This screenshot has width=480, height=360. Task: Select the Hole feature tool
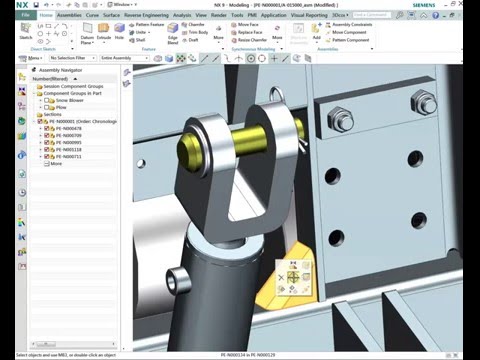[119, 32]
